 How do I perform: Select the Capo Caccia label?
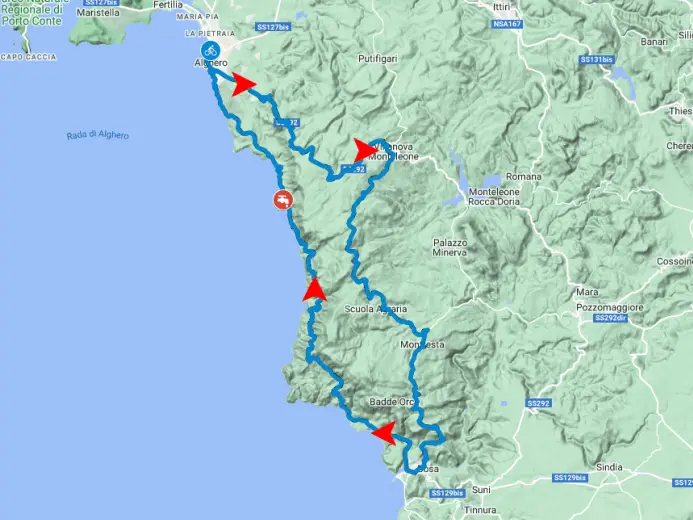coord(29,57)
